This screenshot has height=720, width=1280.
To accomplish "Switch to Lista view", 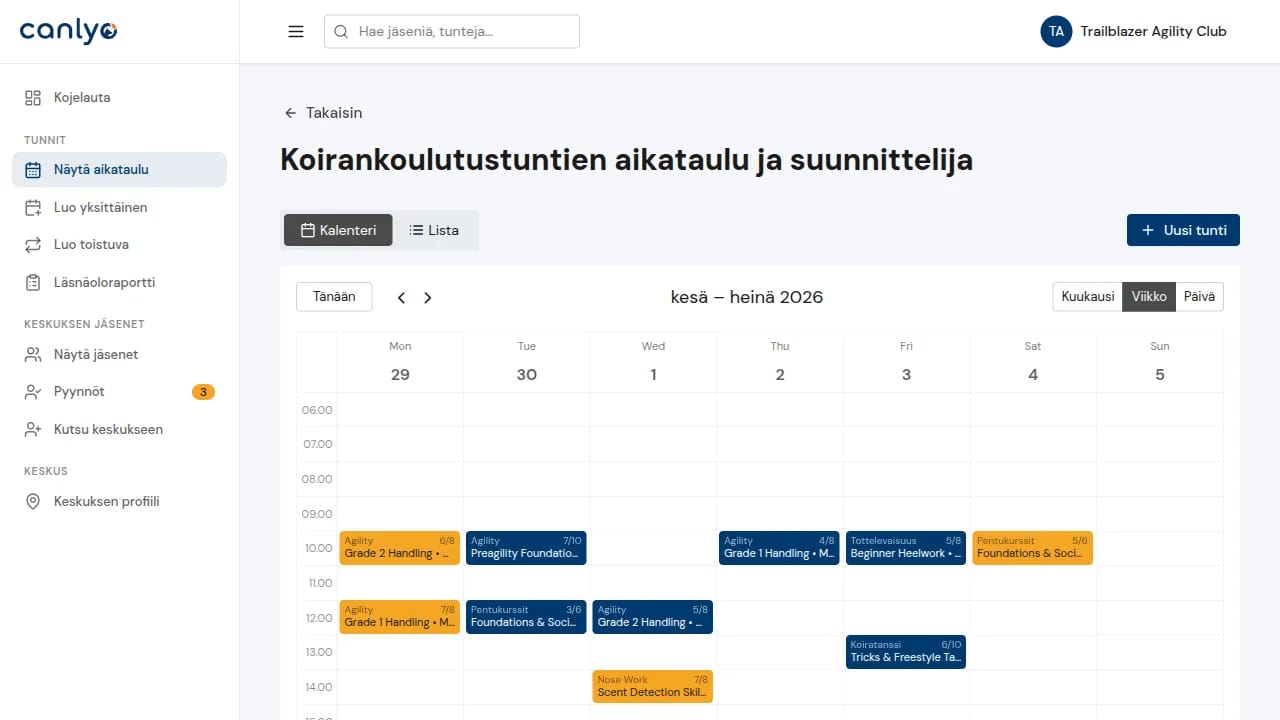I will (434, 230).
